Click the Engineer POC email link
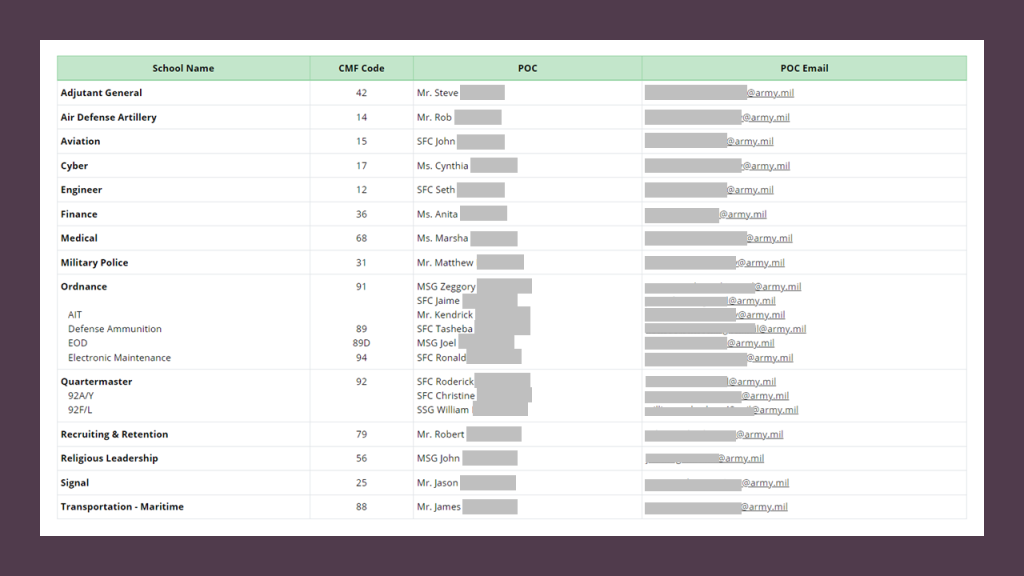 (709, 190)
